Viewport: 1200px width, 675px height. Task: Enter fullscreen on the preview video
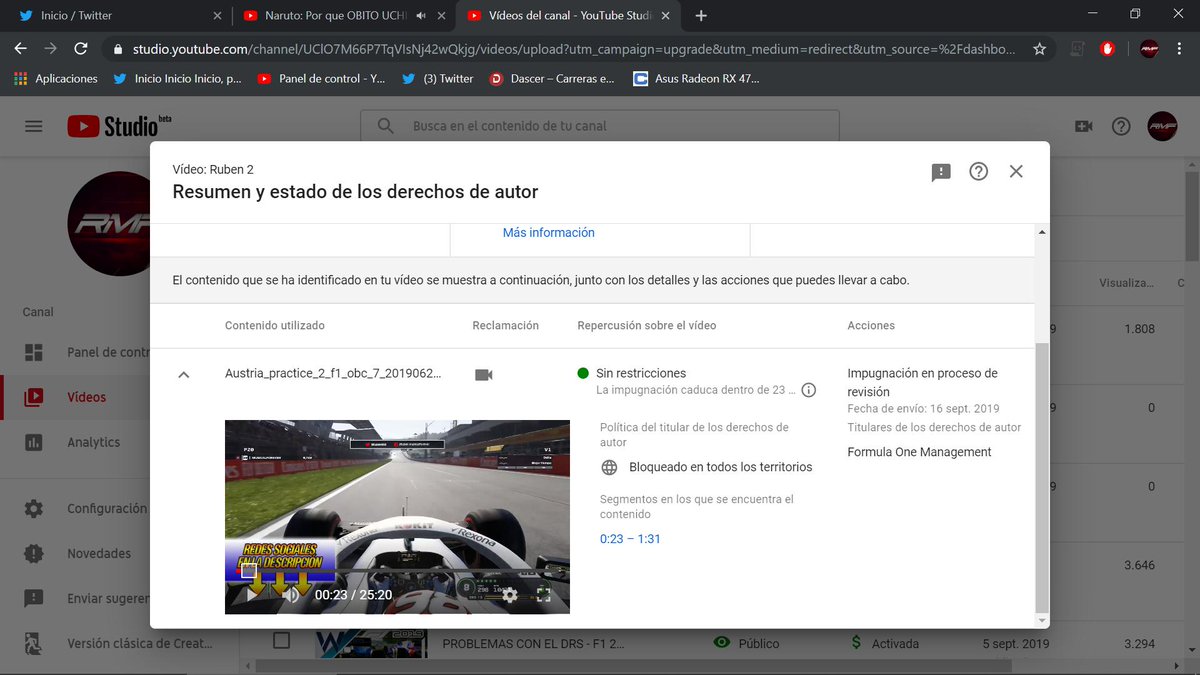coord(543,594)
